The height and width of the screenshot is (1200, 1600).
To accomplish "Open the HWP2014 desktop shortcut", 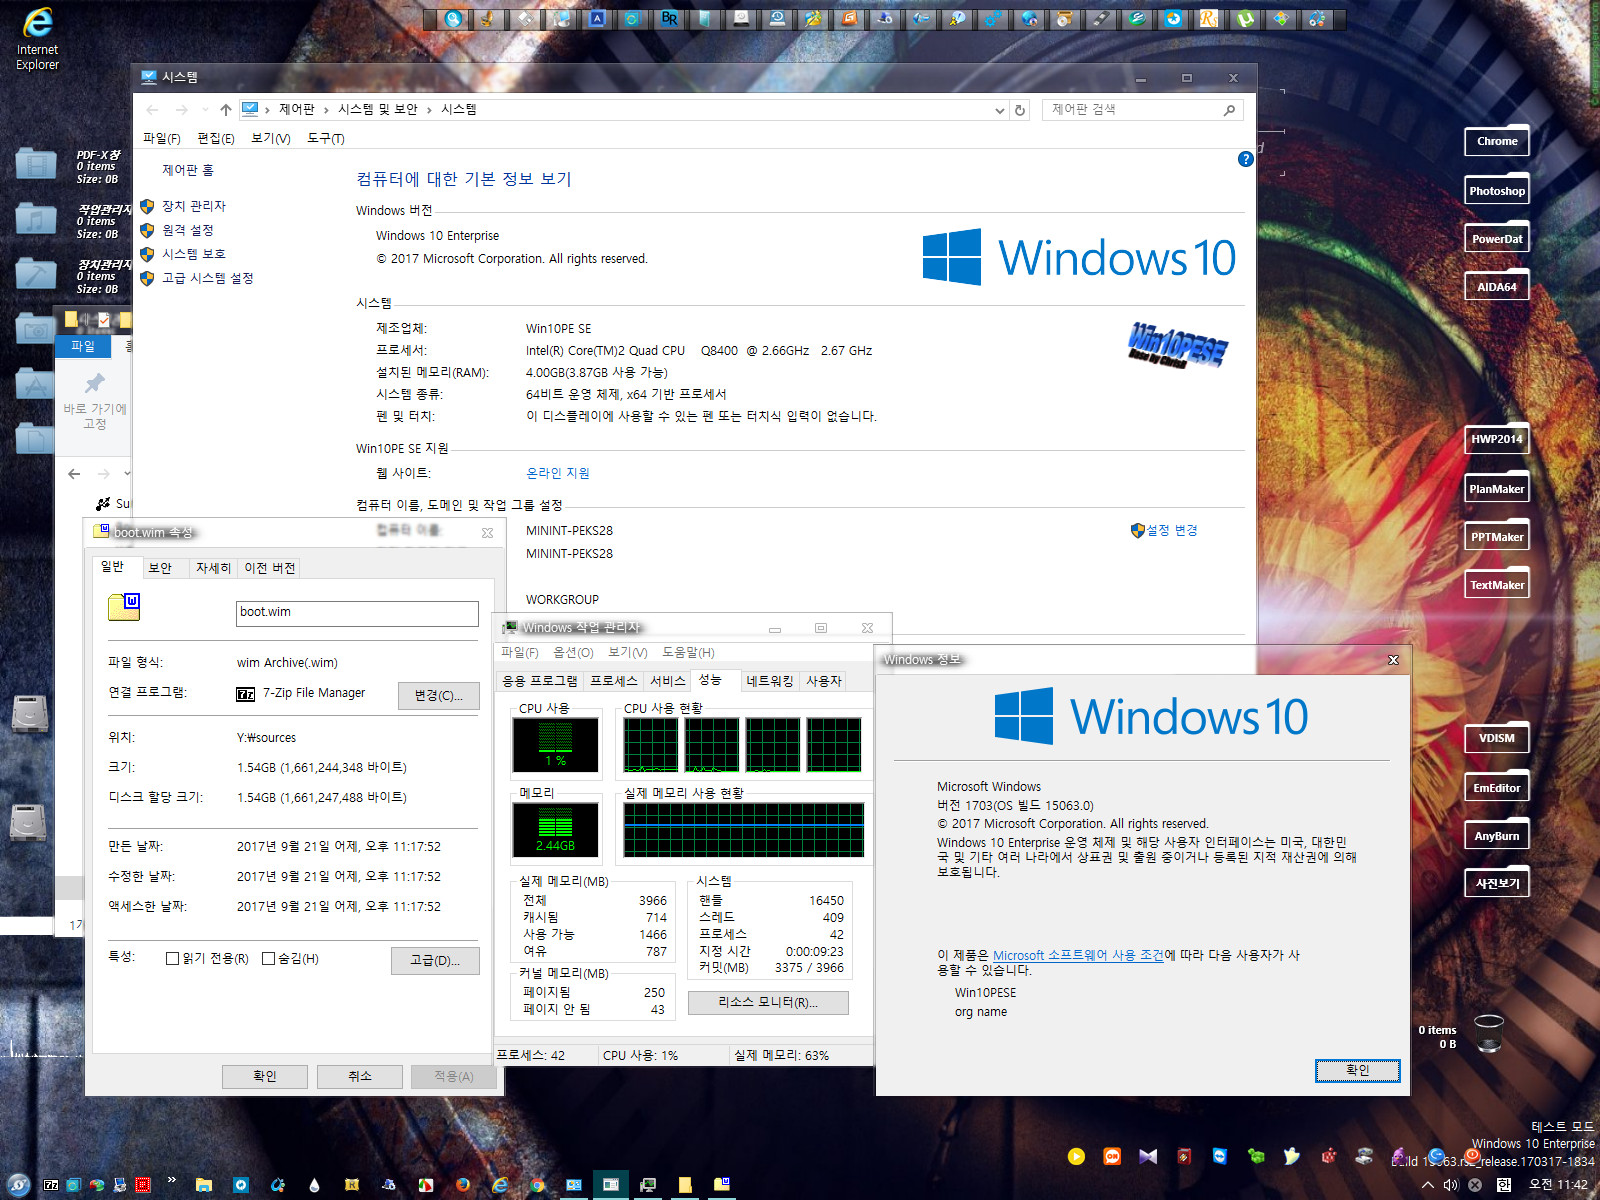I will (1497, 439).
